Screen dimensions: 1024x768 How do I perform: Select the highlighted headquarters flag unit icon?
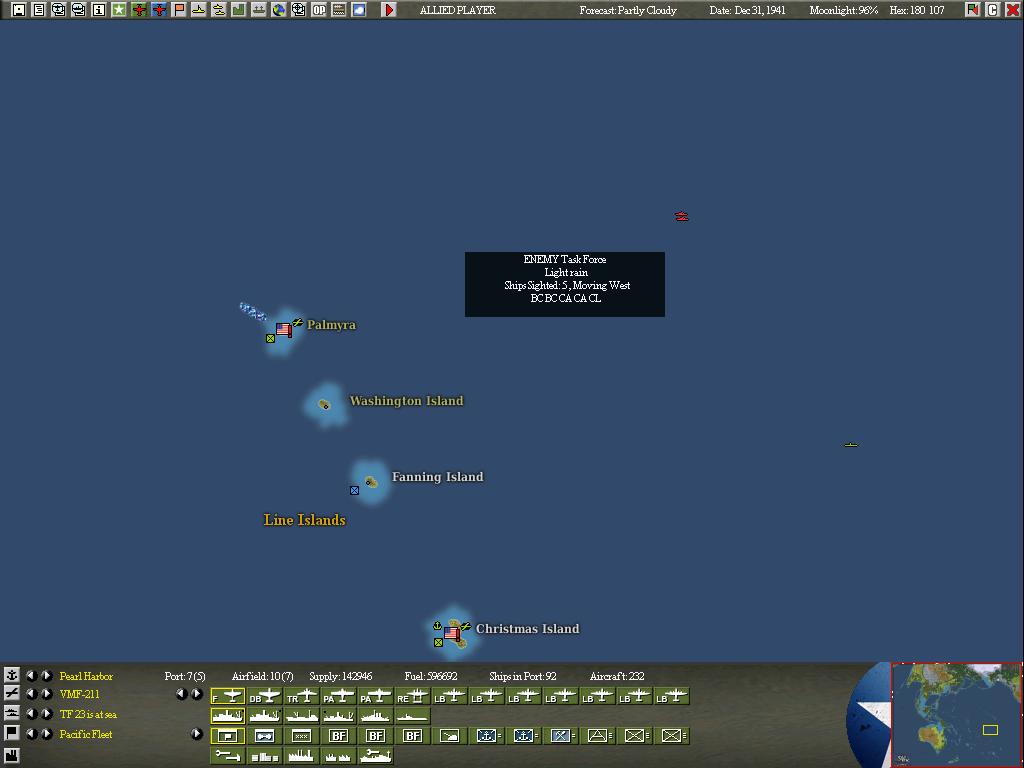[x=228, y=736]
